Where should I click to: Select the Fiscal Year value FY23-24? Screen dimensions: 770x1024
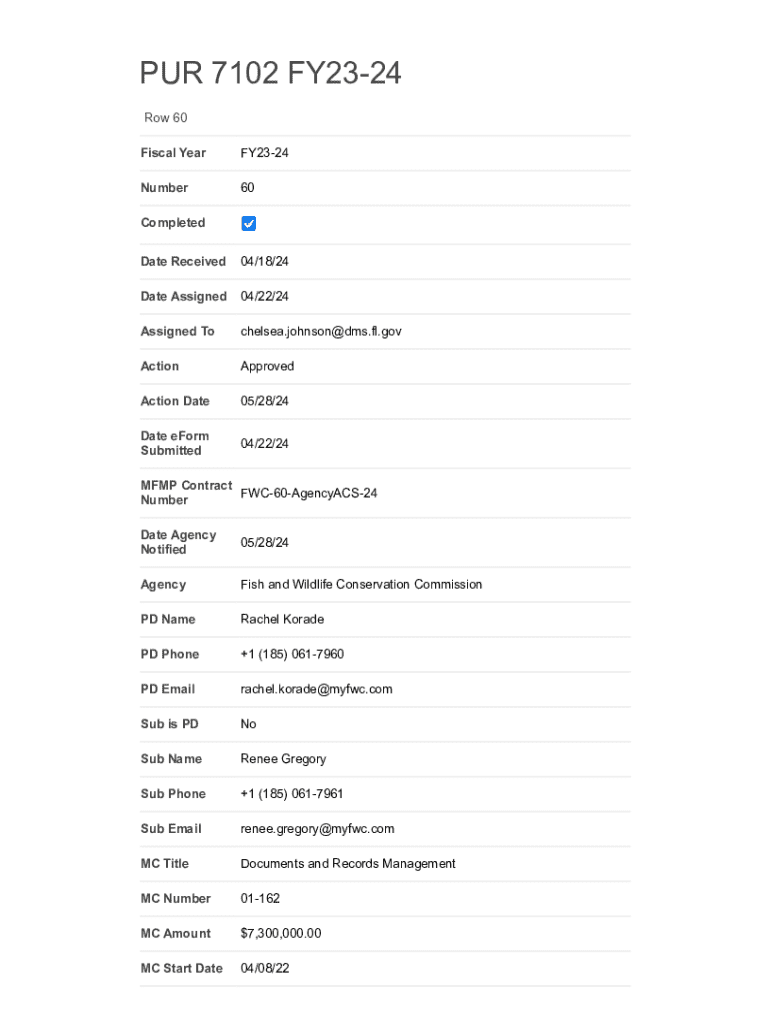[264, 153]
